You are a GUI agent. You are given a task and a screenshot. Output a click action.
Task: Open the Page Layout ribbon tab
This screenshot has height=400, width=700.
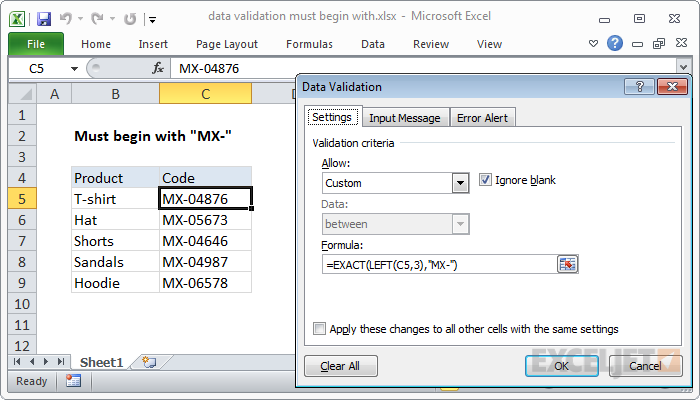[x=227, y=44]
